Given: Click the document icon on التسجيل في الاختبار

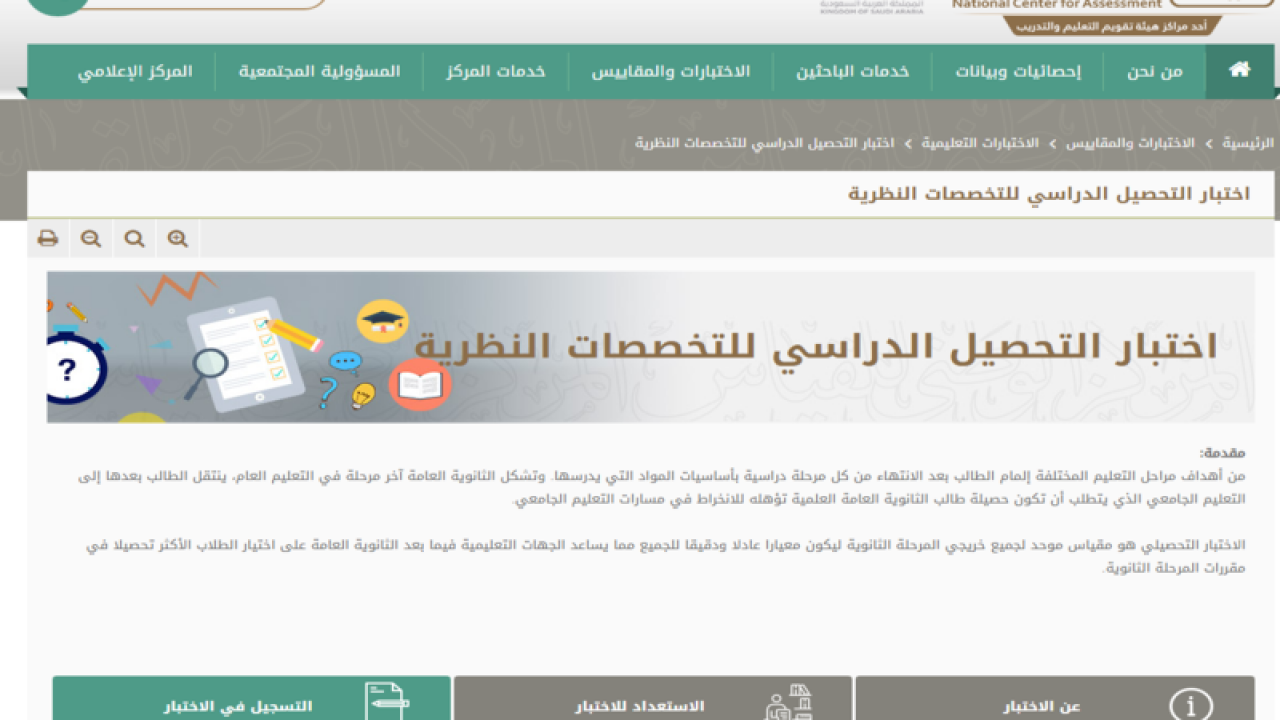Looking at the screenshot, I should (386, 702).
